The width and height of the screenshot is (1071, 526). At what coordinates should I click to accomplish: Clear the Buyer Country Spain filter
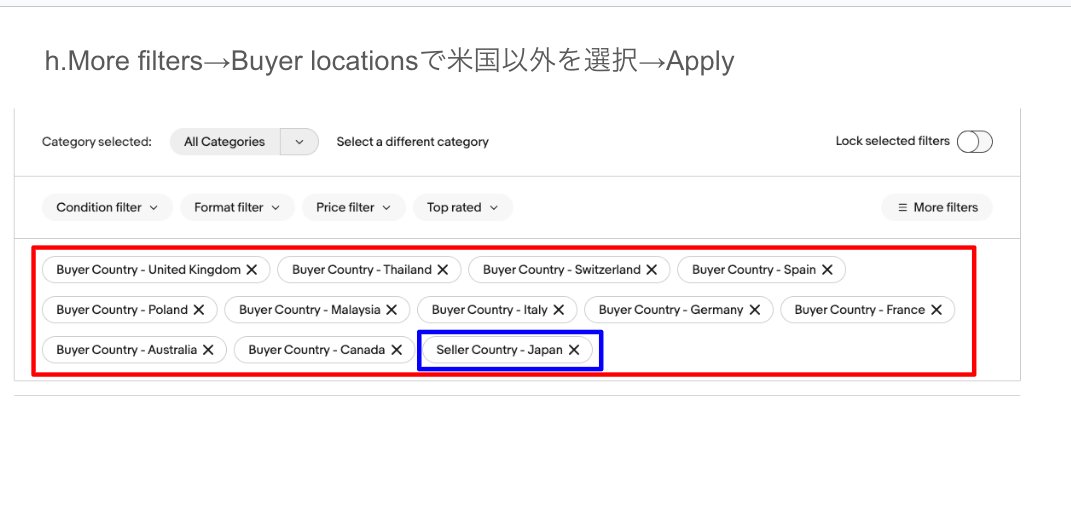pos(827,270)
